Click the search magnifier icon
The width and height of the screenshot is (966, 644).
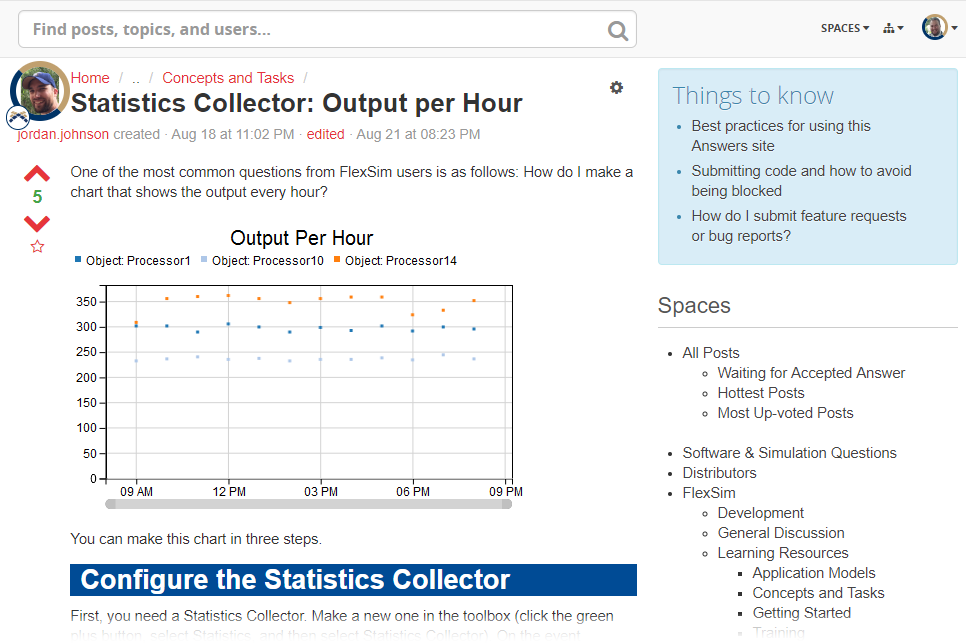click(617, 30)
